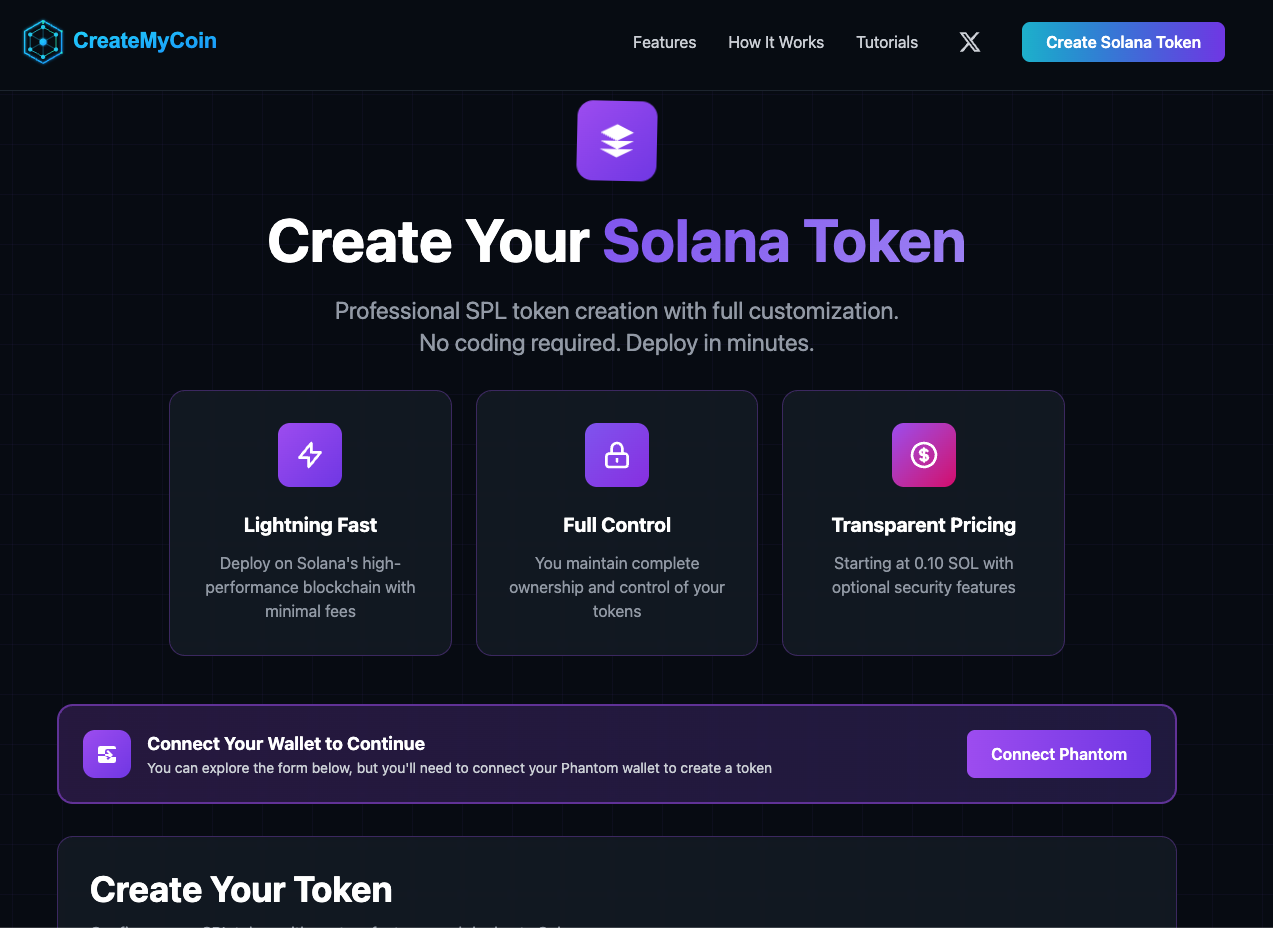Click the icon above Create Your Solana Token
Screen dimensions: 1273x928
pos(616,140)
